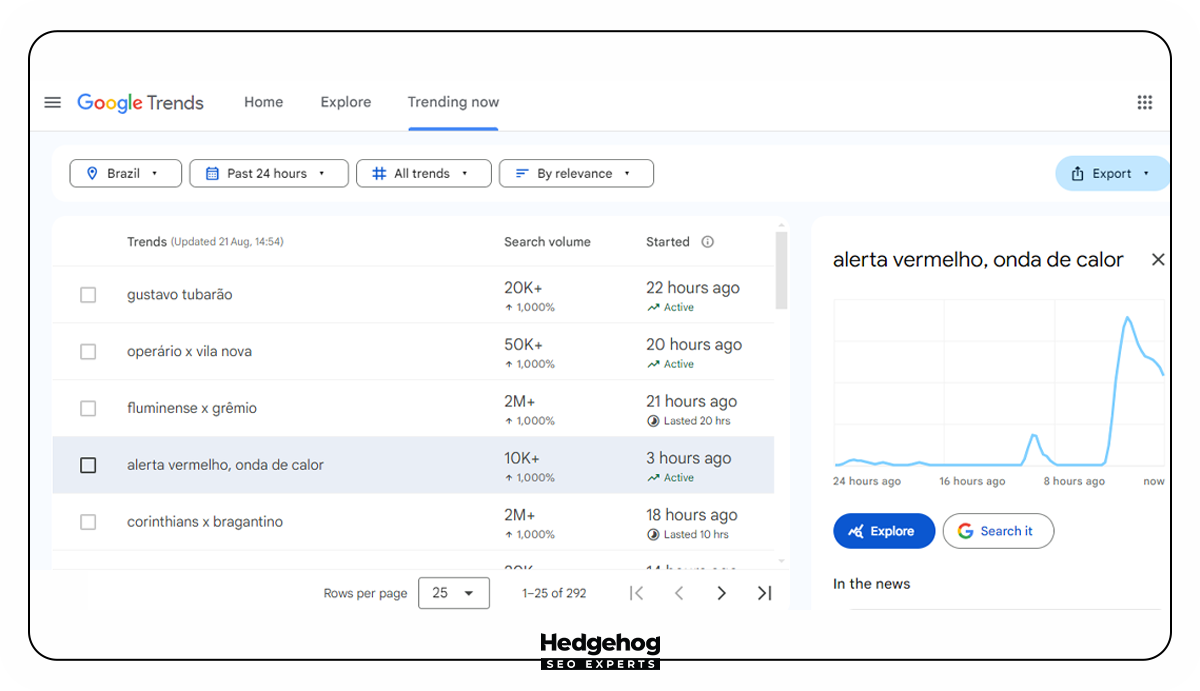Go to the next results page
Image resolution: width=1200 pixels, height=691 pixels.
(x=722, y=593)
